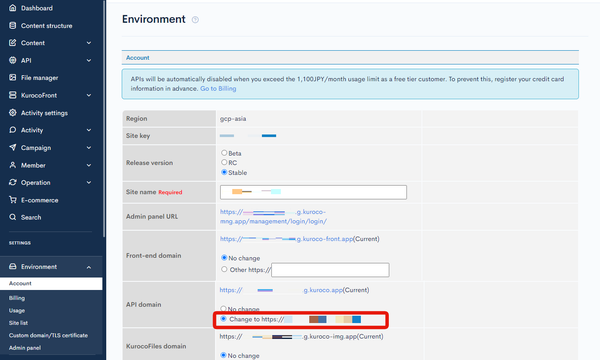Expand the API sidebar chevron
The height and width of the screenshot is (360, 600).
[89, 60]
